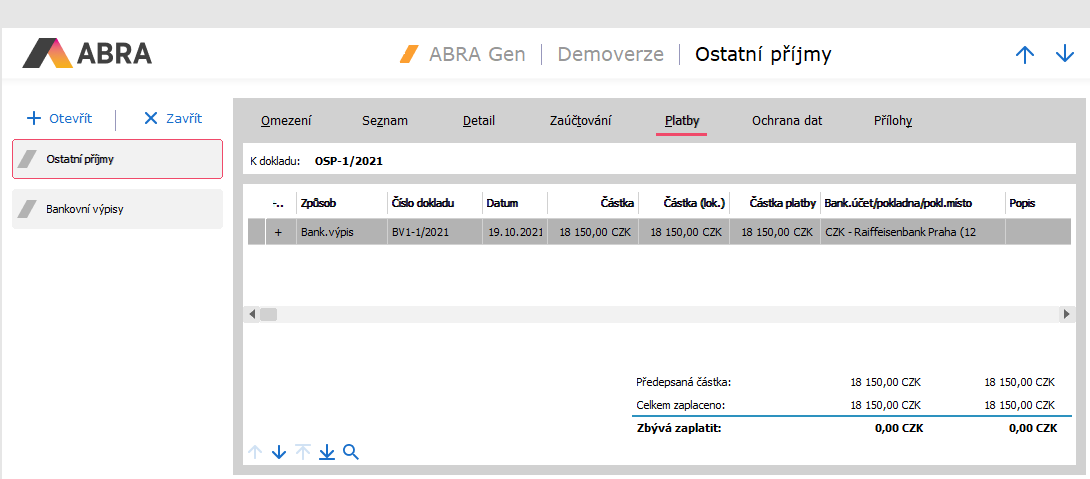Screen dimensions: 1090x479
Task: Switch to the Omezení tab
Action: coord(286,121)
